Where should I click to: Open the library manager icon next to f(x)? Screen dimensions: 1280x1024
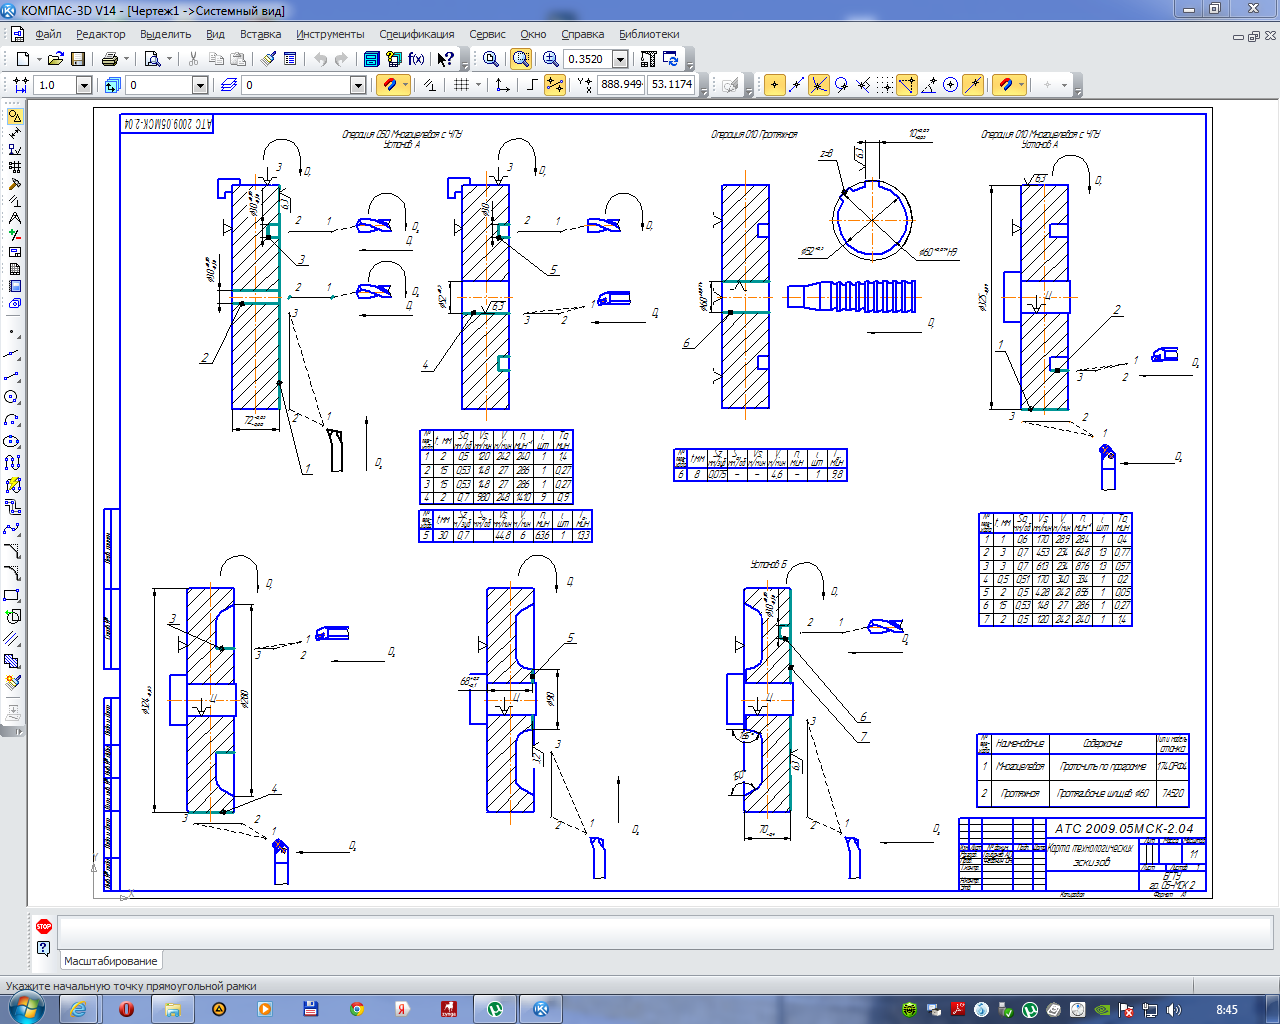pyautogui.click(x=394, y=59)
